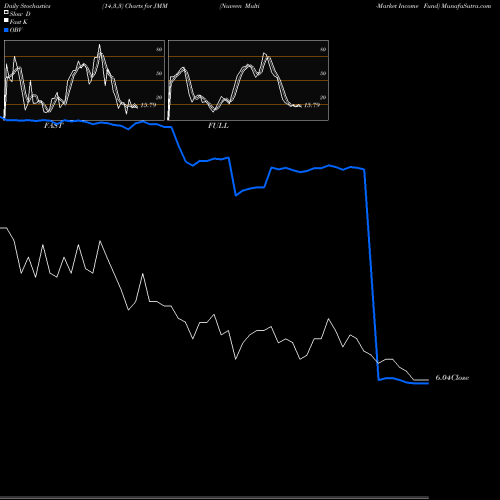Click the 'Slow D' legend text
Screen dimensions: 500x500
point(20,14)
